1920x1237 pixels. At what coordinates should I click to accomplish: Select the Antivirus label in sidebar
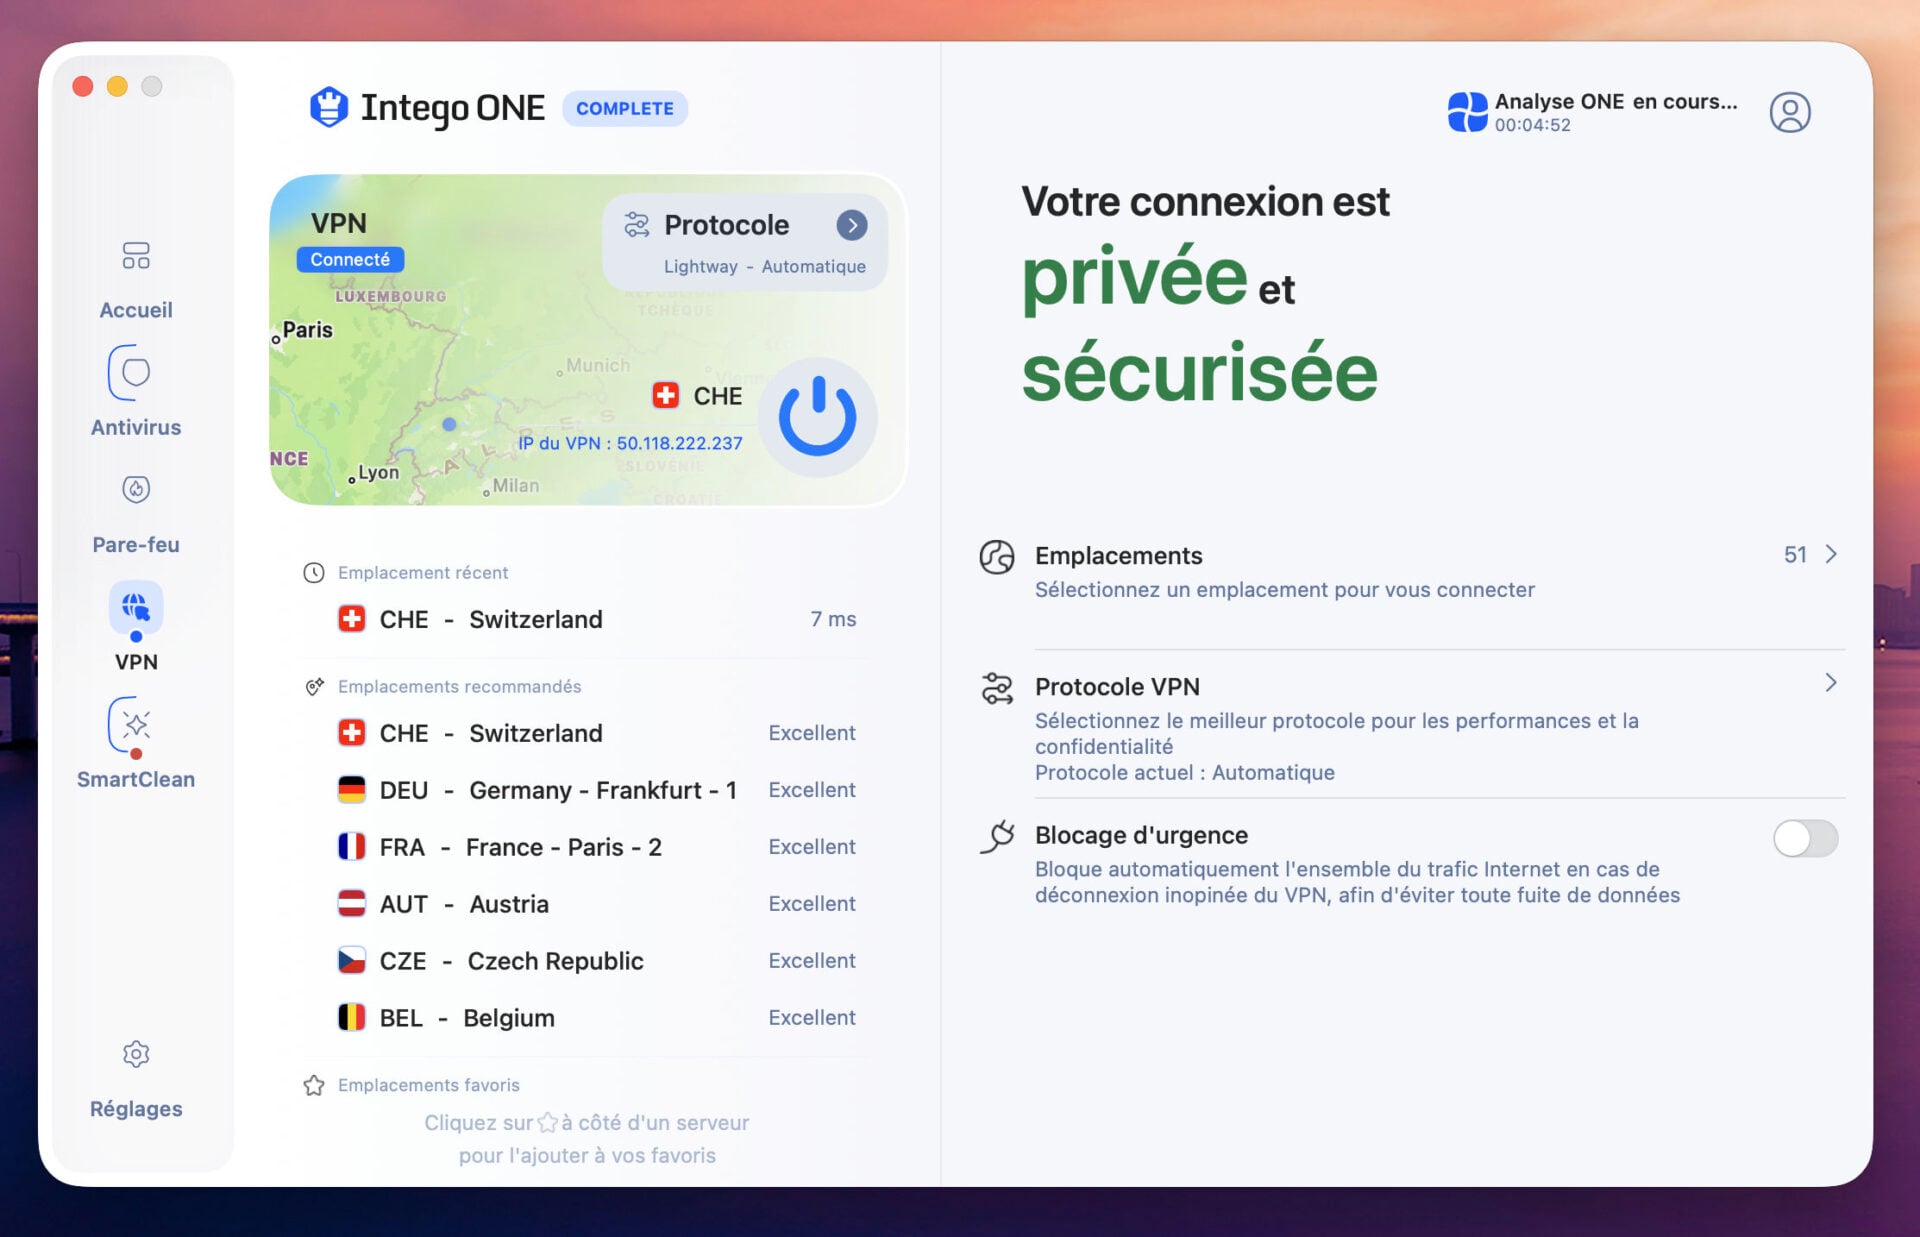136,427
